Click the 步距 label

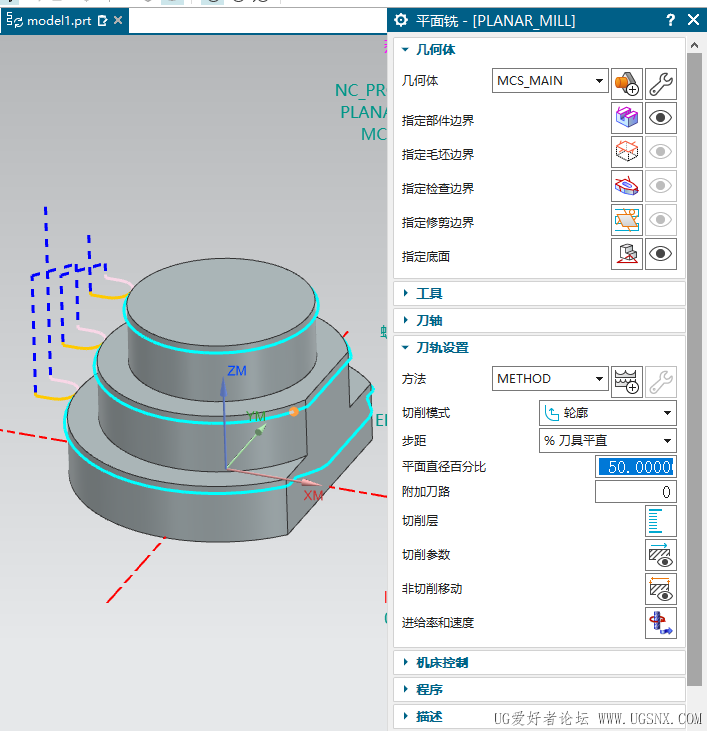pyautogui.click(x=414, y=441)
